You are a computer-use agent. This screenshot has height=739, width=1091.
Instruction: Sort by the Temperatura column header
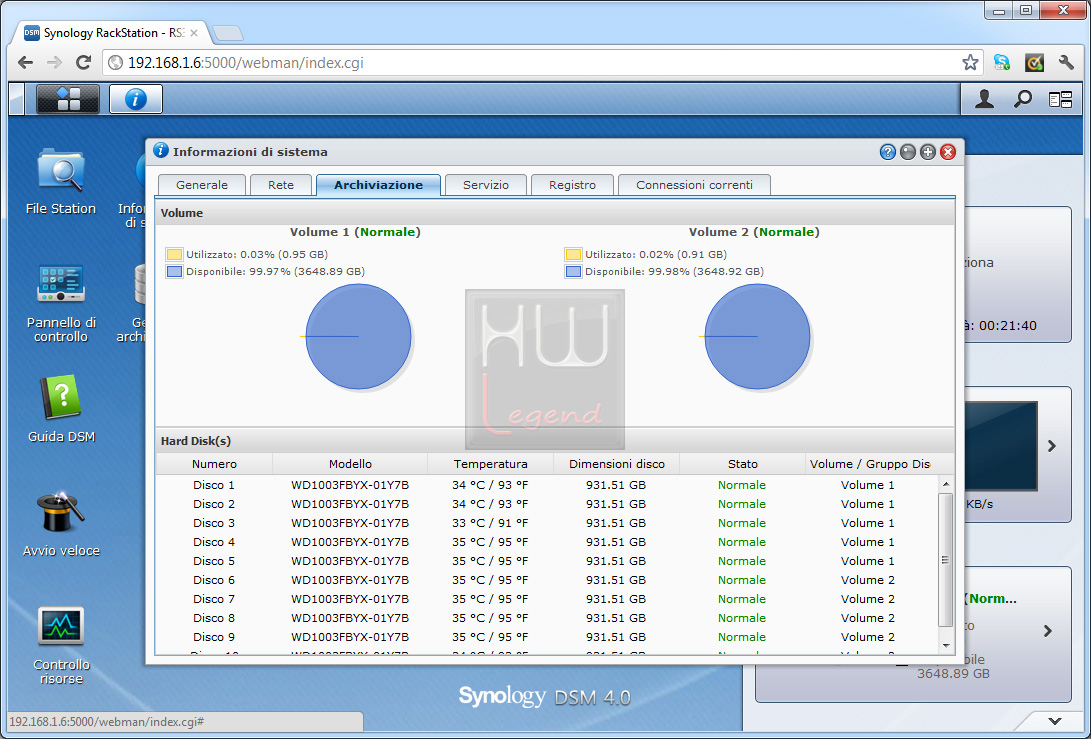coord(491,464)
